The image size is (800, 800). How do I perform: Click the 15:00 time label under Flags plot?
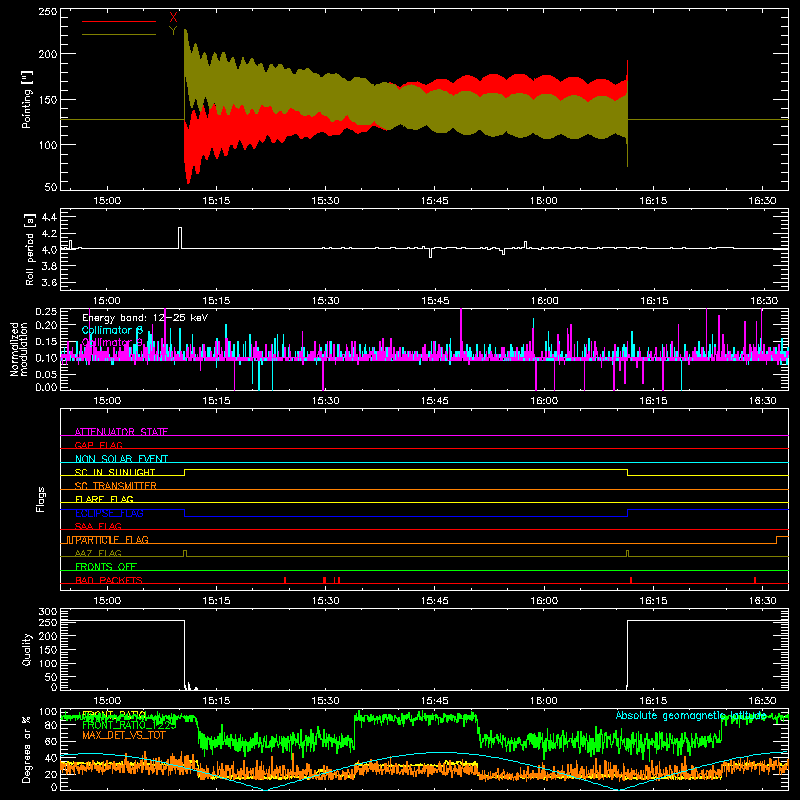pos(107,601)
